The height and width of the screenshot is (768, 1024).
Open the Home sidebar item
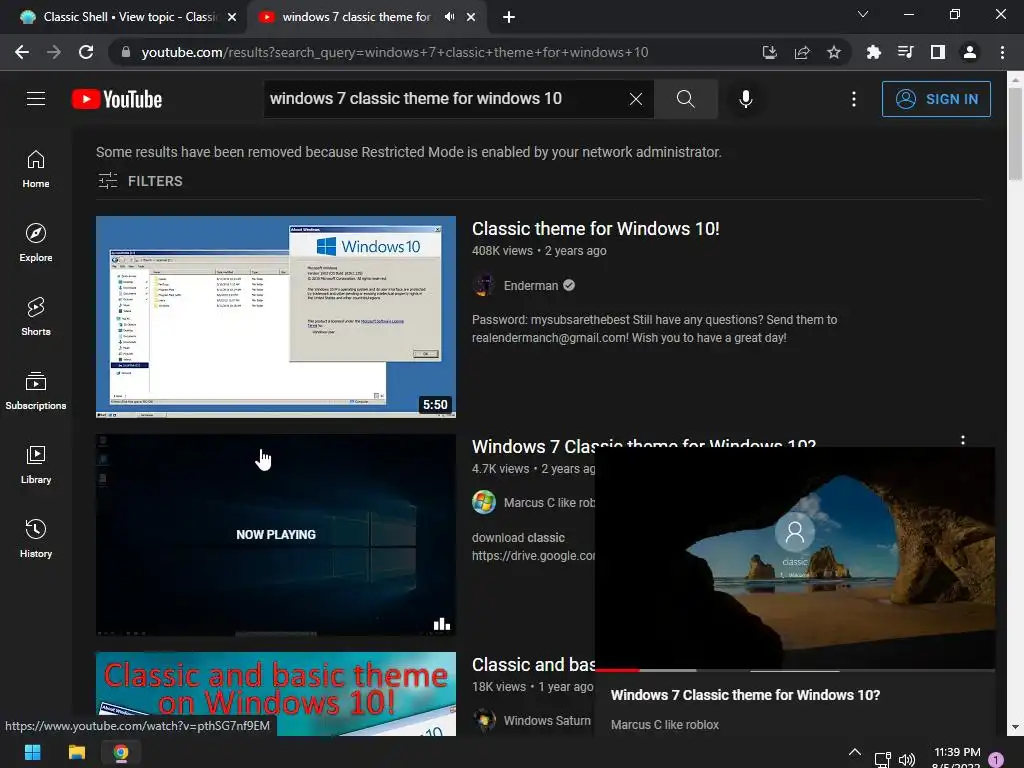(x=36, y=169)
